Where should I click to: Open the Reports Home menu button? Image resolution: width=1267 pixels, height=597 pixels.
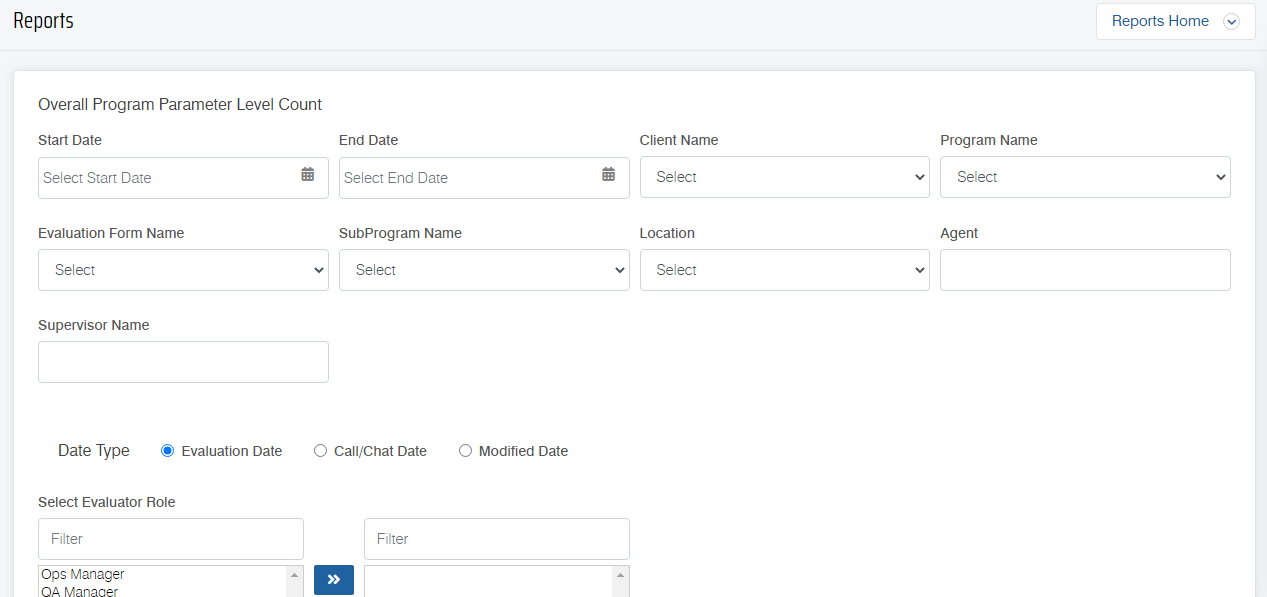coord(1176,21)
